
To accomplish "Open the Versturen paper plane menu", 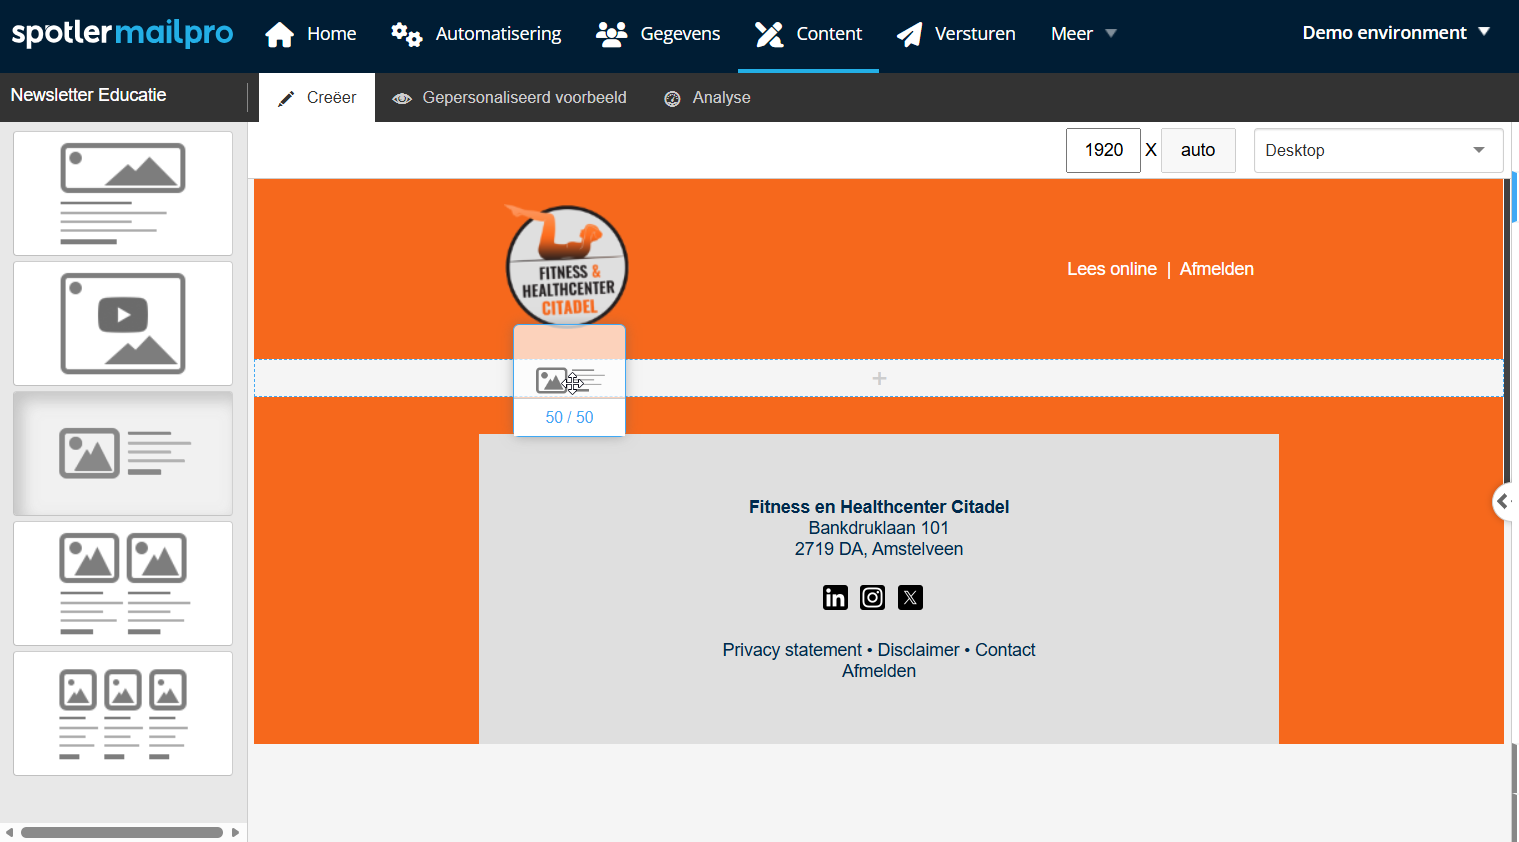I will coord(956,34).
